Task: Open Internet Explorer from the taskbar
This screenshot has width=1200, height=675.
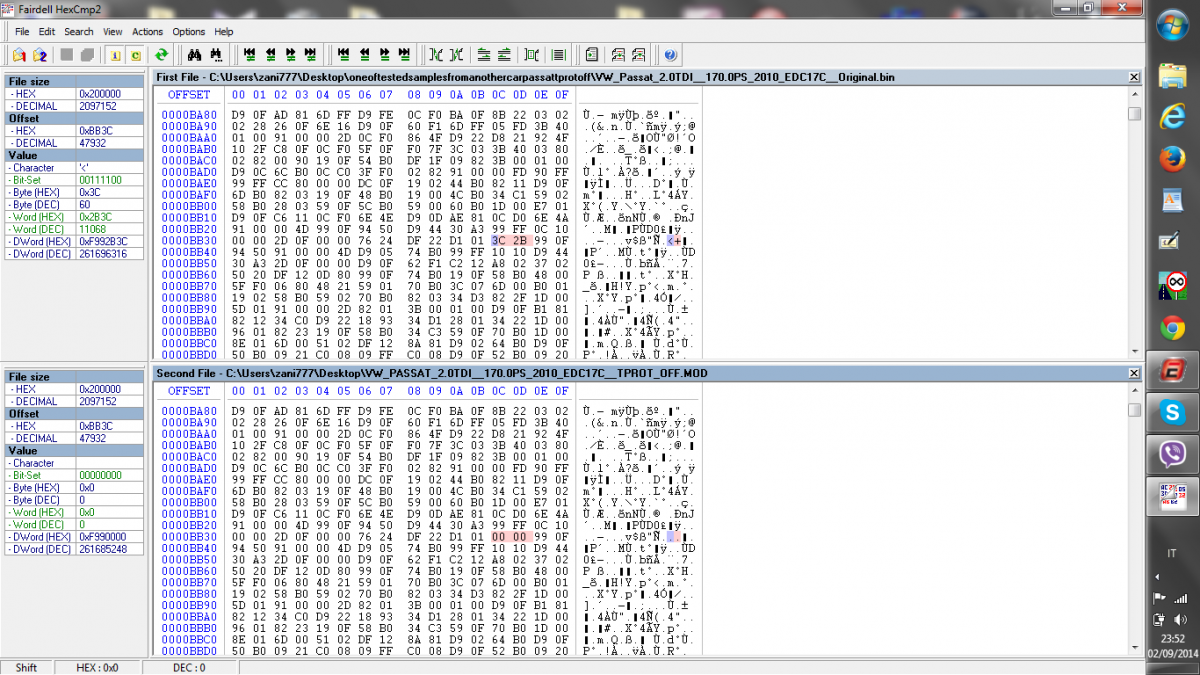Action: click(1172, 117)
